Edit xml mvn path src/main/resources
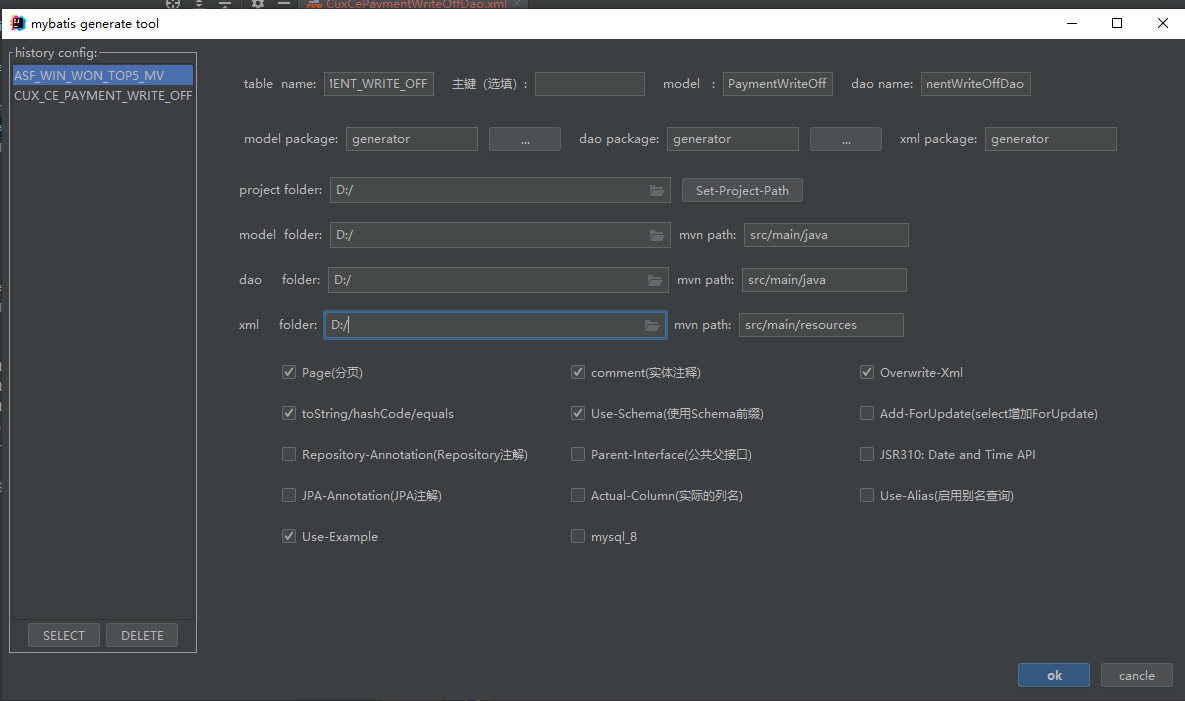This screenshot has height=701, width=1185. 821,325
